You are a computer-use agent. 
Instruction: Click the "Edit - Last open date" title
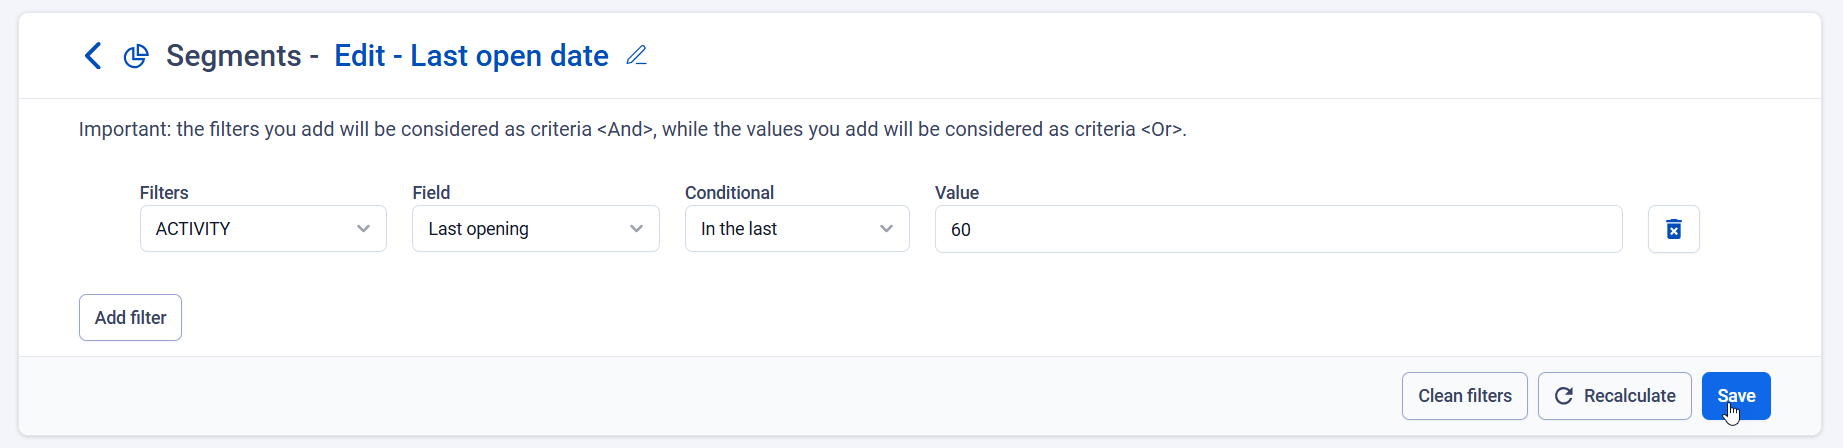(471, 56)
